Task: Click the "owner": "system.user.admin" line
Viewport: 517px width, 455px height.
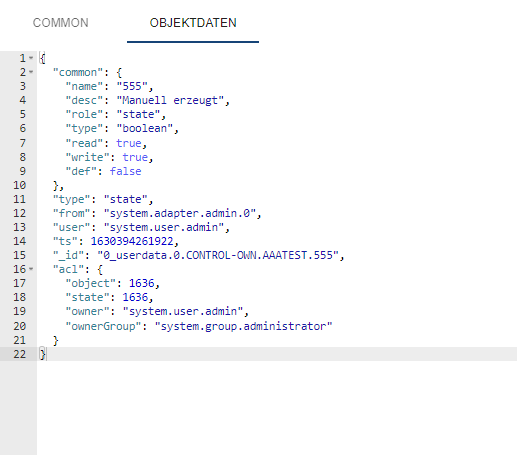Action: click(x=157, y=311)
